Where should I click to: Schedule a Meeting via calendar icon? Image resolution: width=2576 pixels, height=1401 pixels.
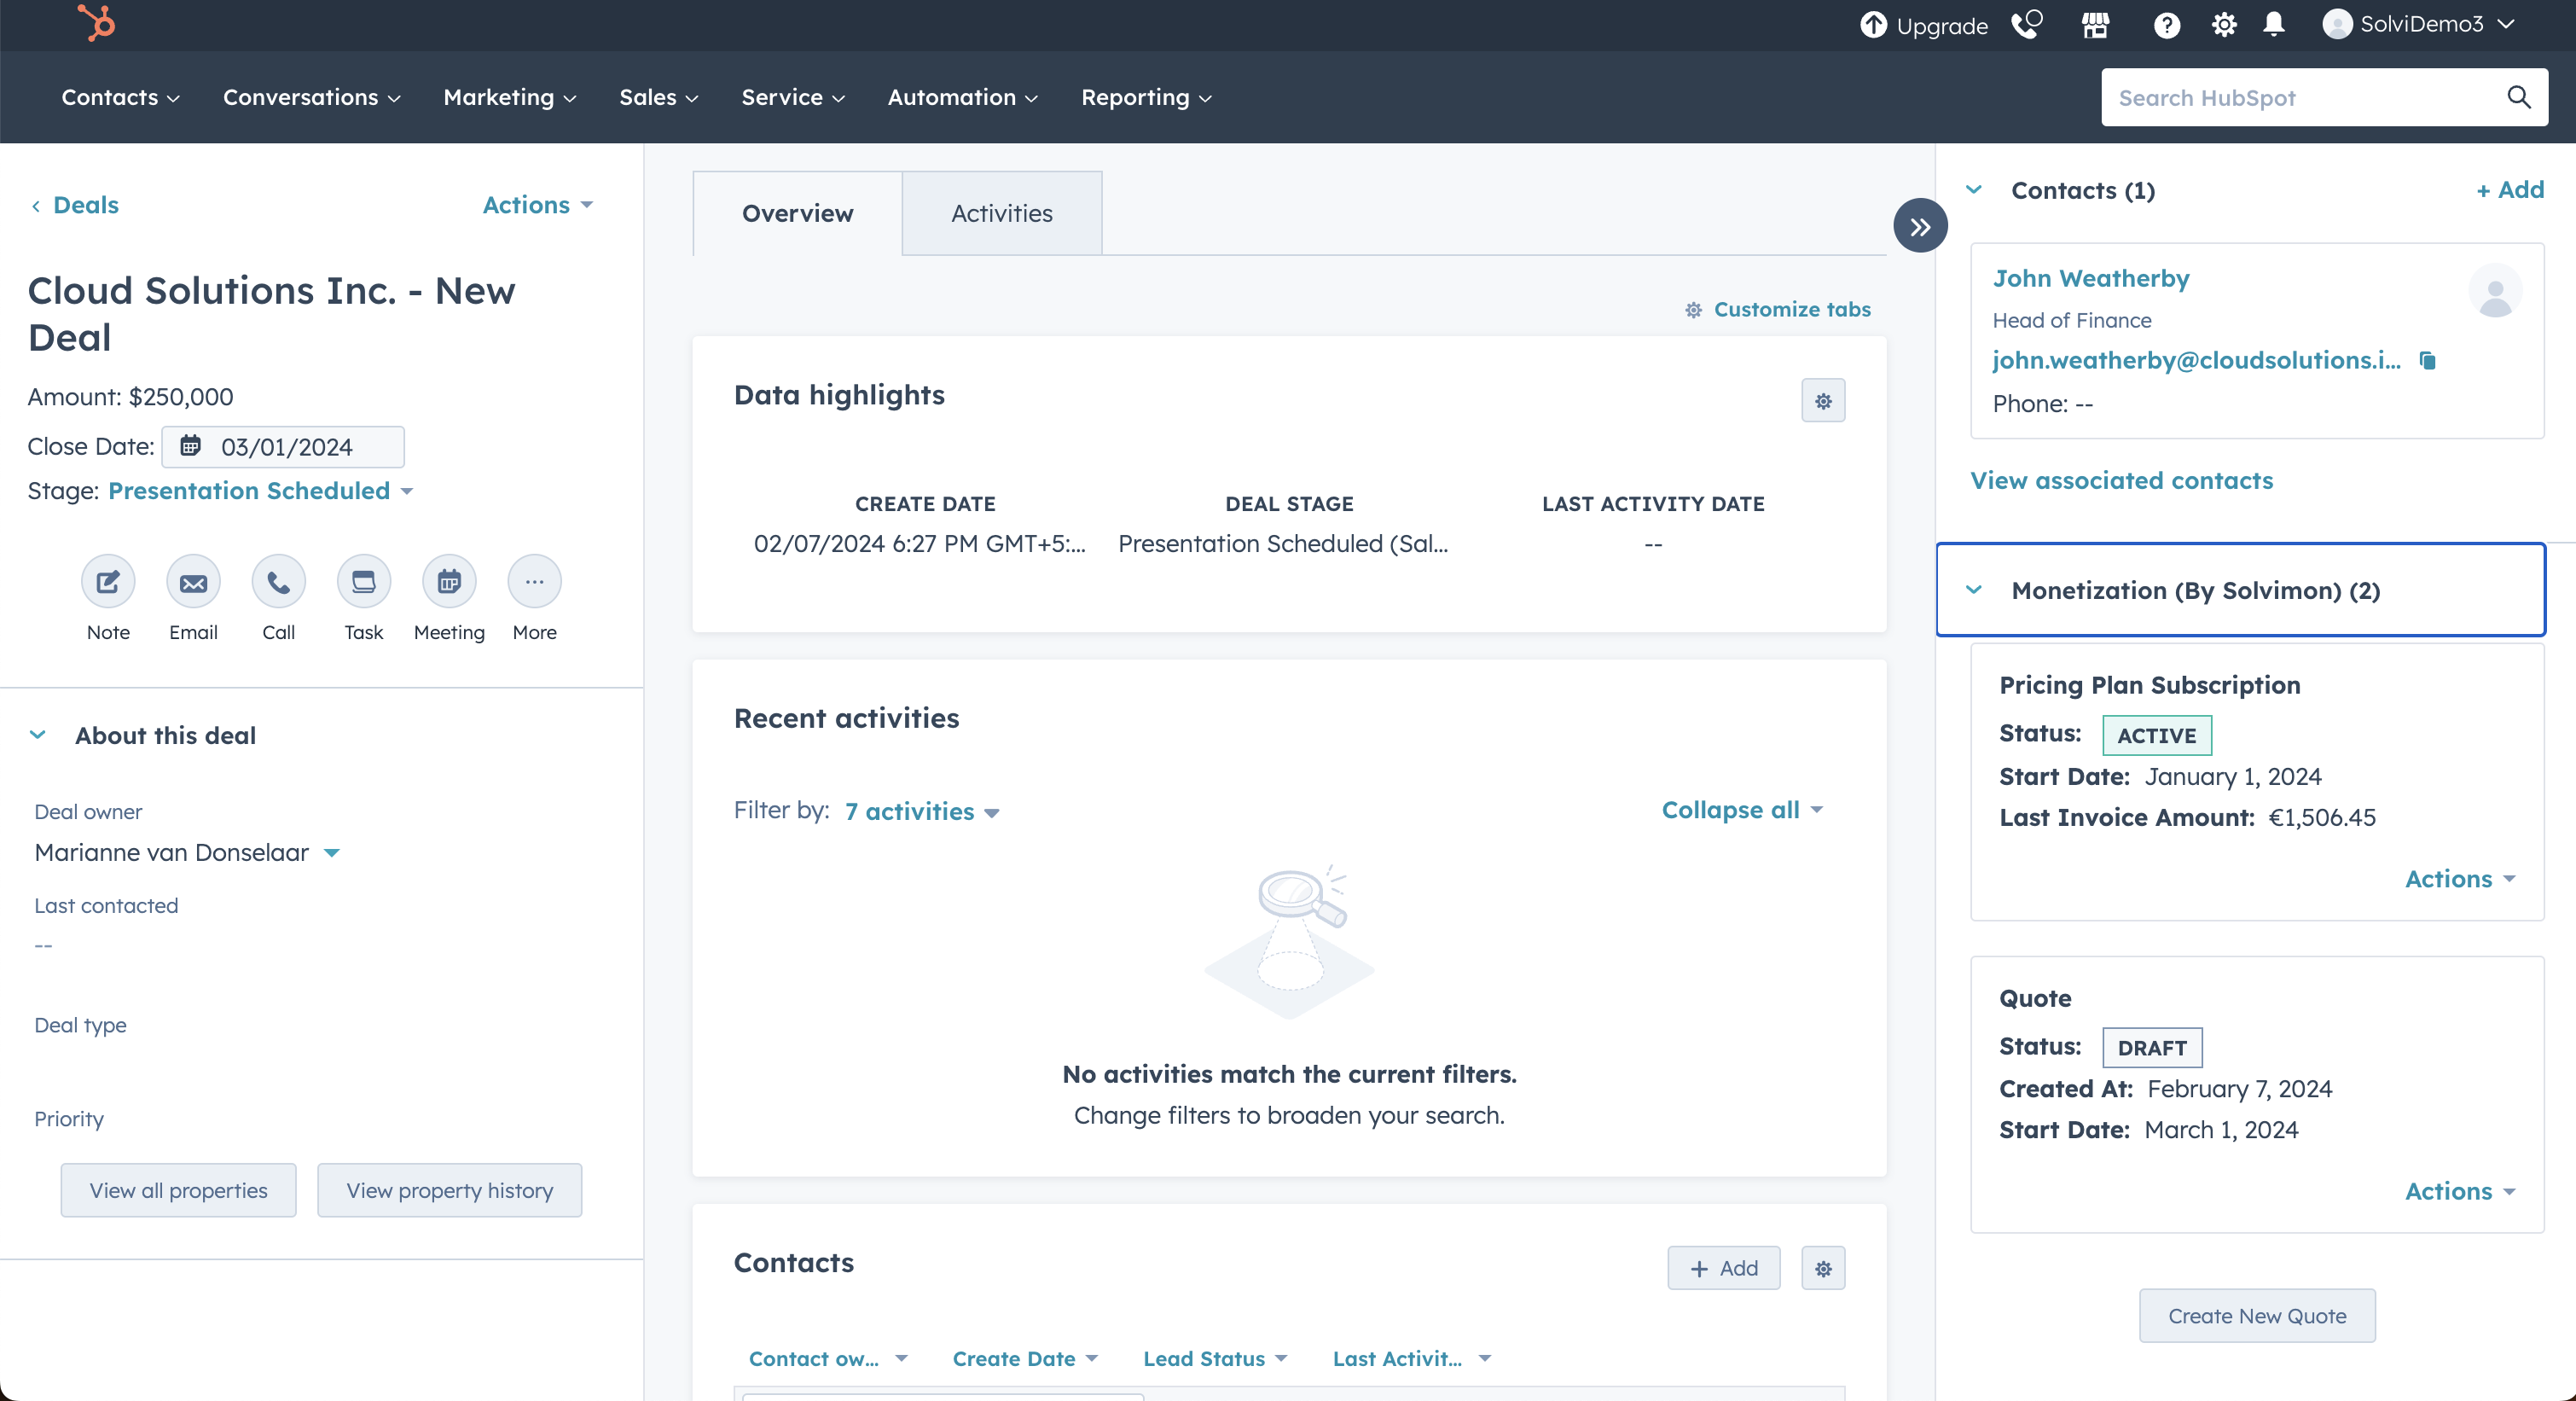point(449,582)
